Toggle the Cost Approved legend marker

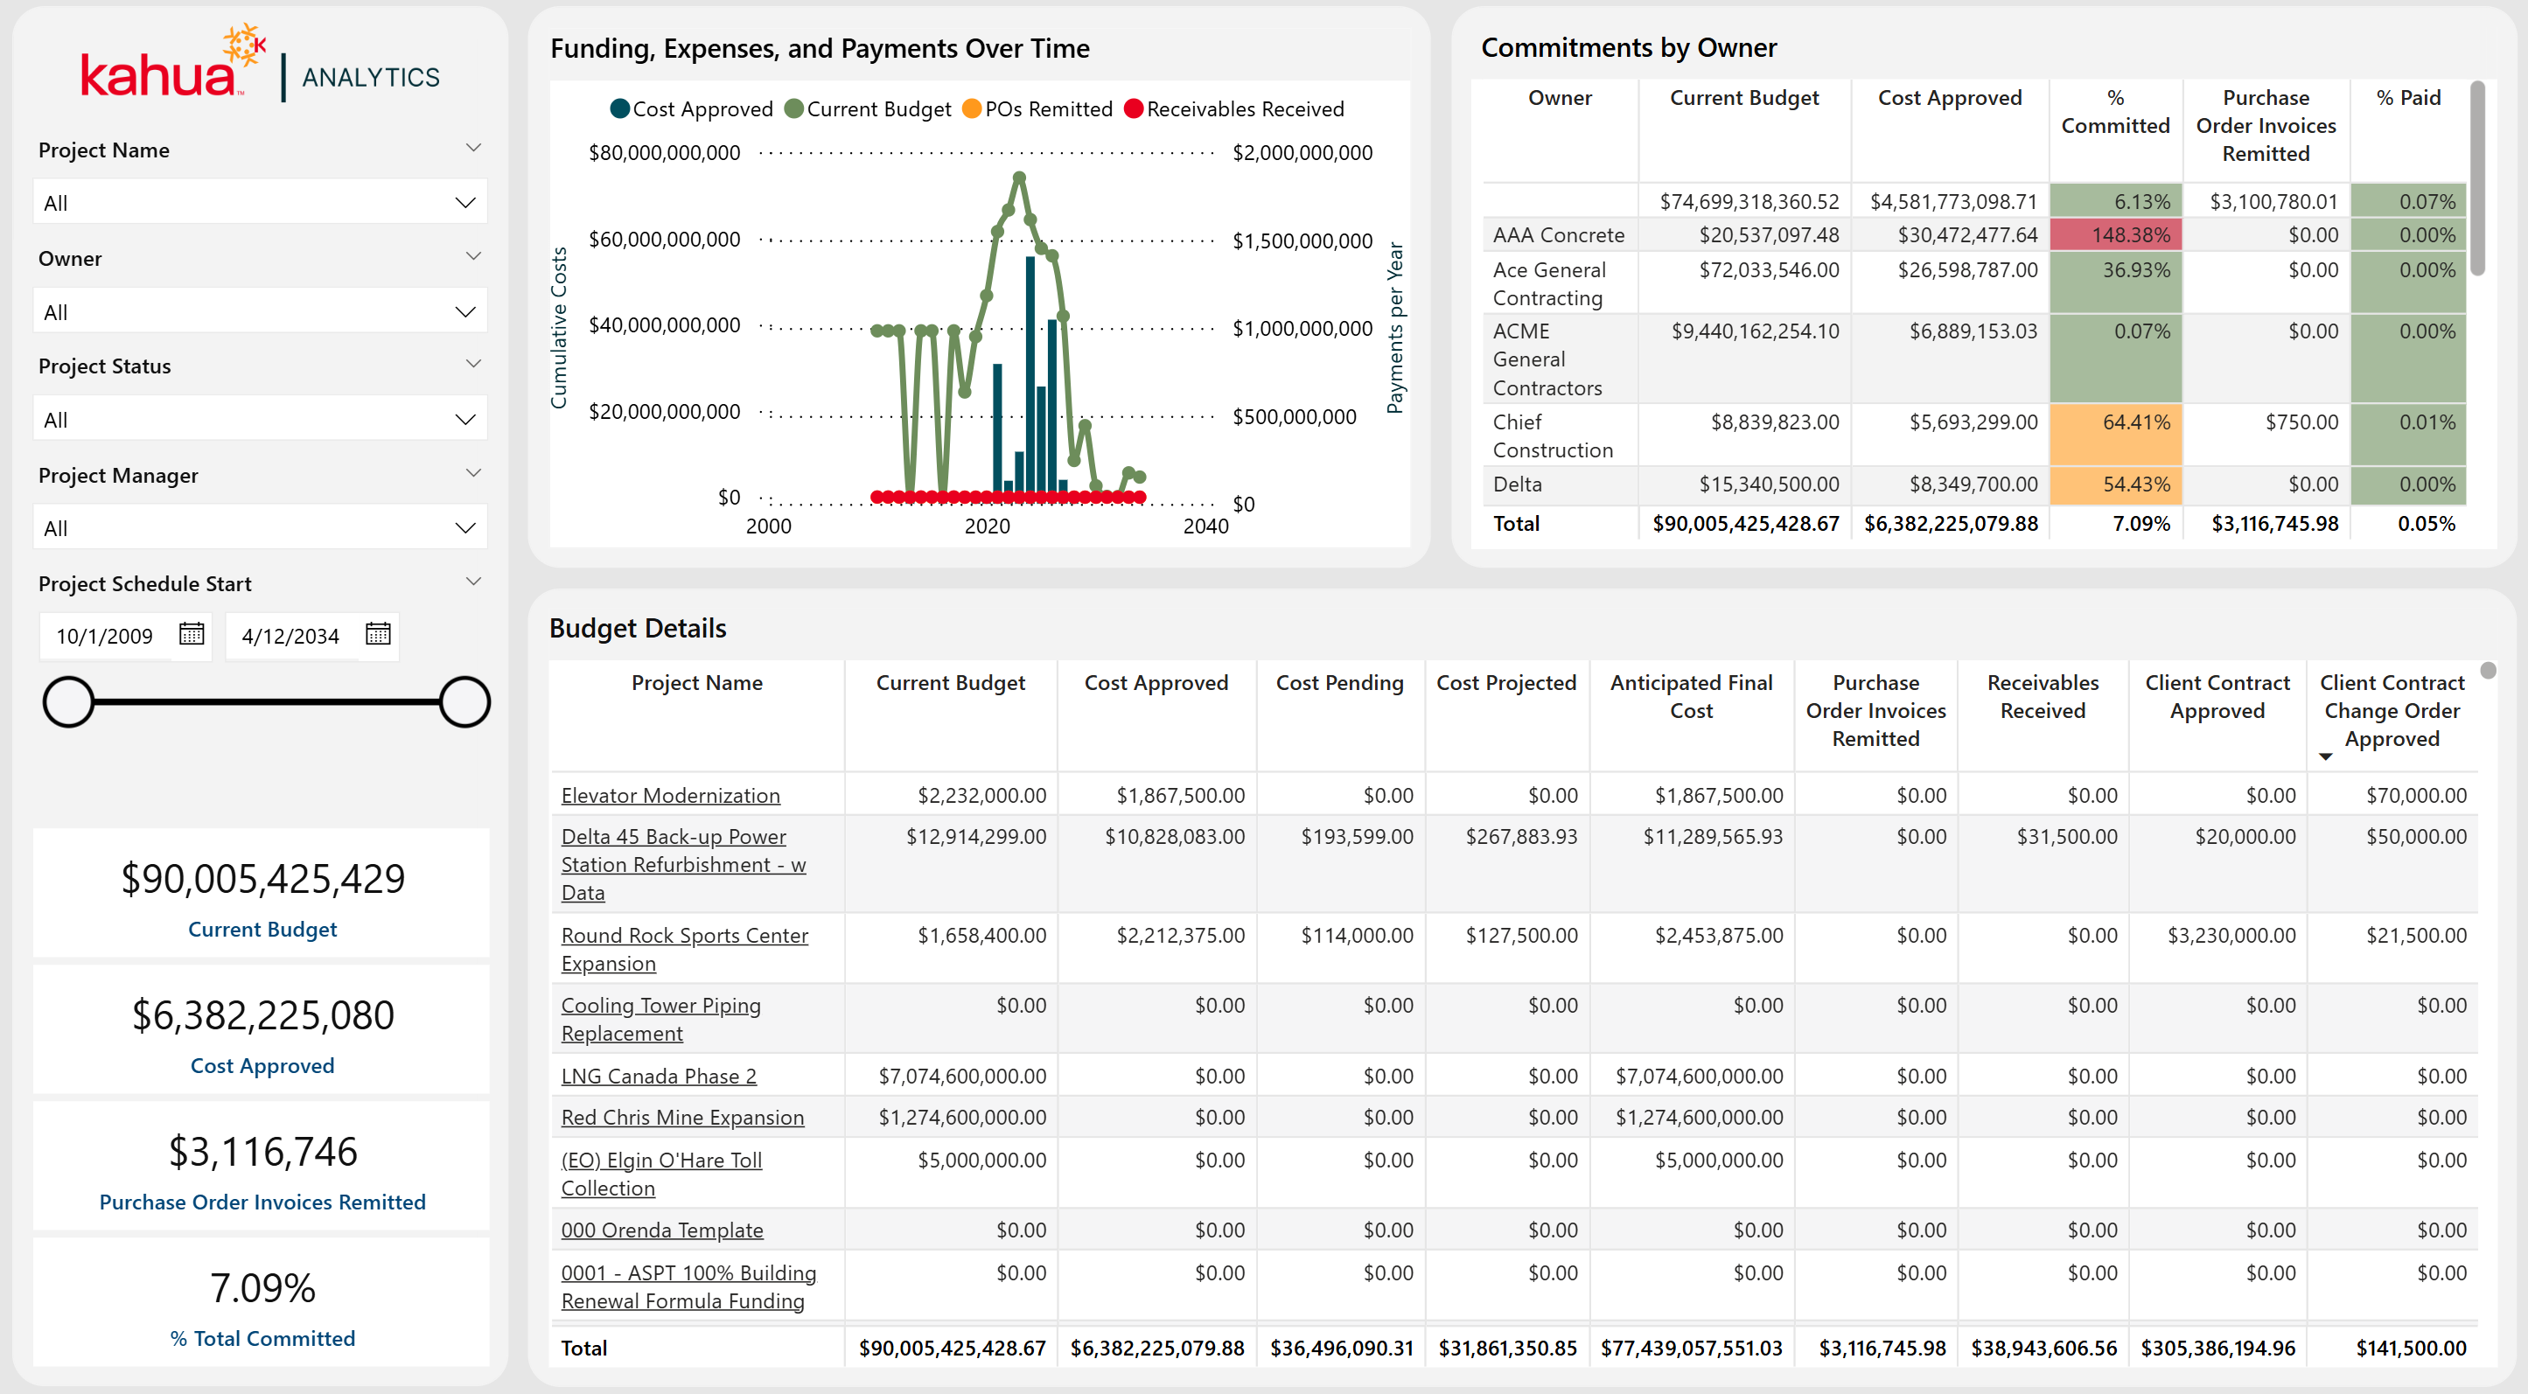620,109
